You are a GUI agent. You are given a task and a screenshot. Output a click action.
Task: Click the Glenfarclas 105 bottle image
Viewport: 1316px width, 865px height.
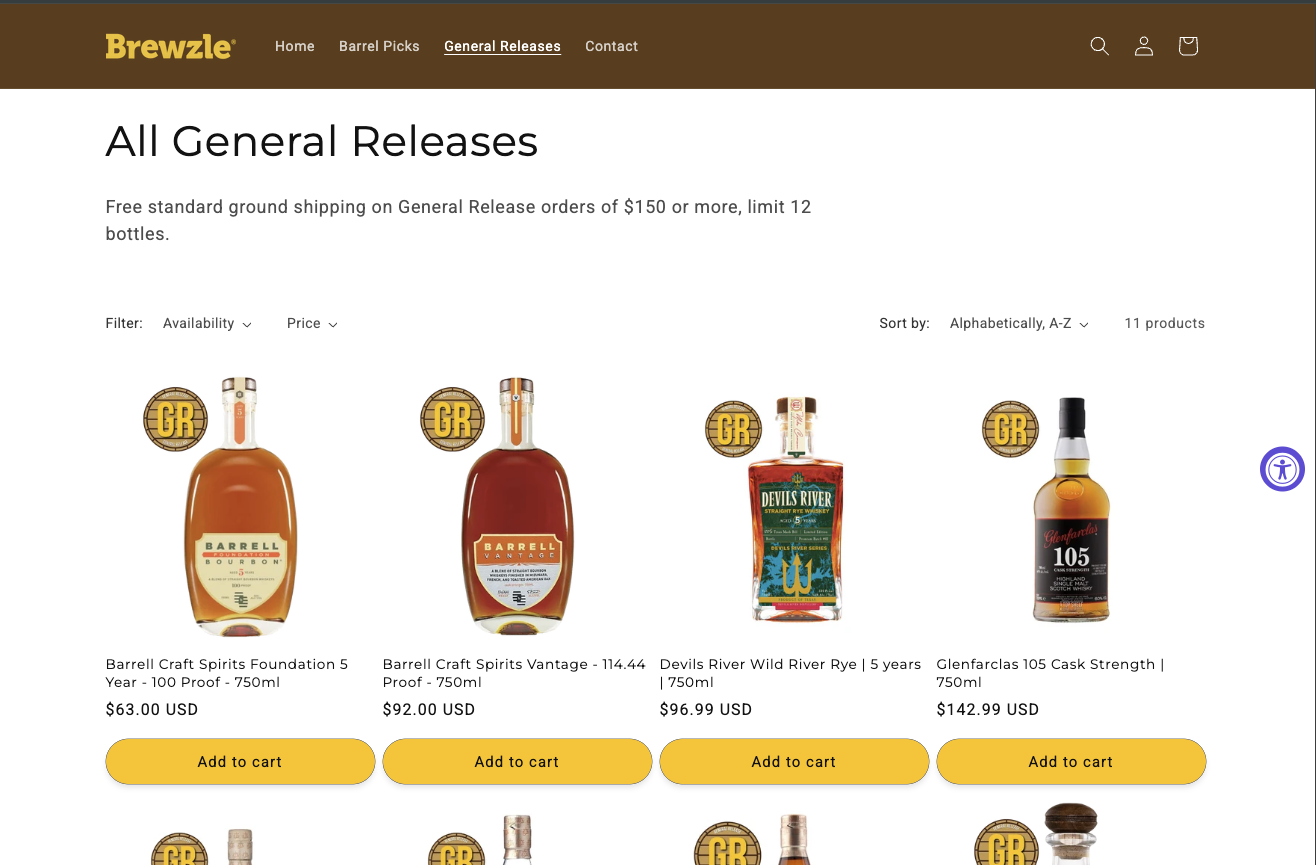1071,509
